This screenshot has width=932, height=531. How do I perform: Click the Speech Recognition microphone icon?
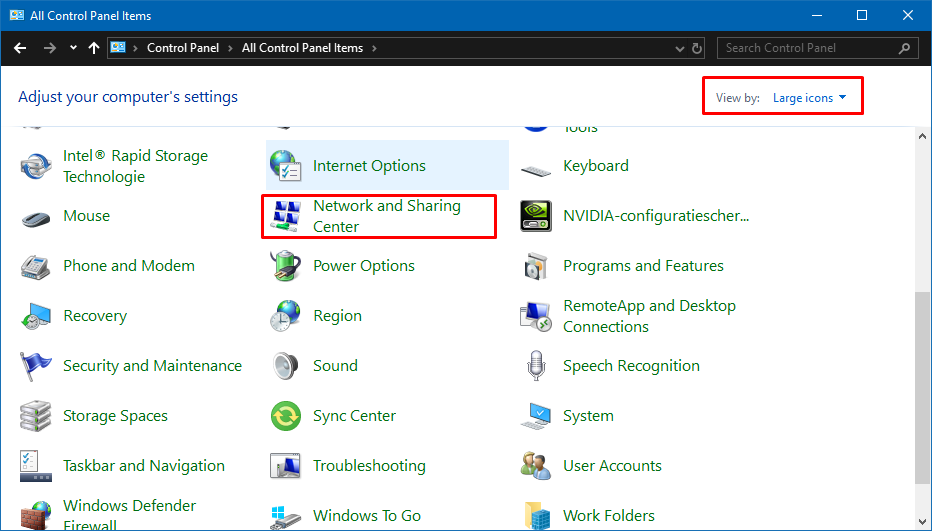536,365
